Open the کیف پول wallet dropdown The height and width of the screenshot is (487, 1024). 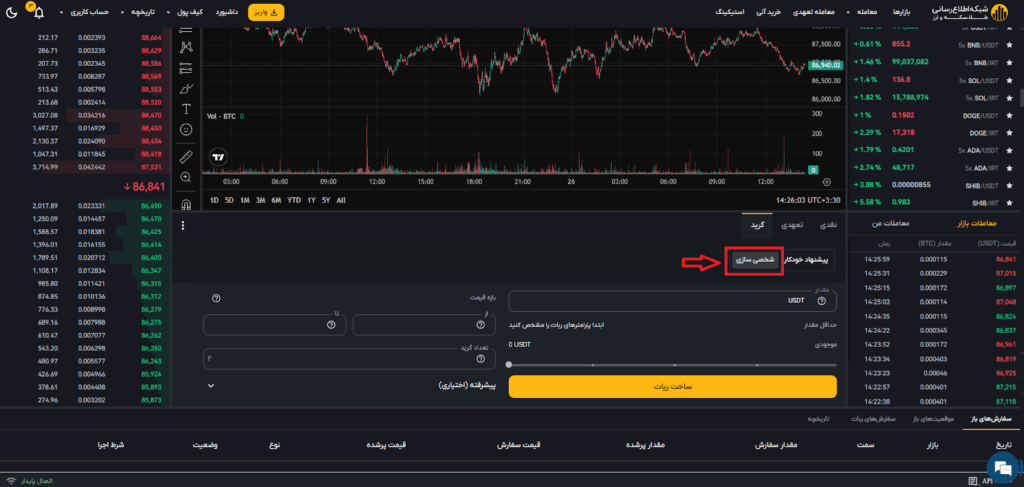[x=187, y=12]
